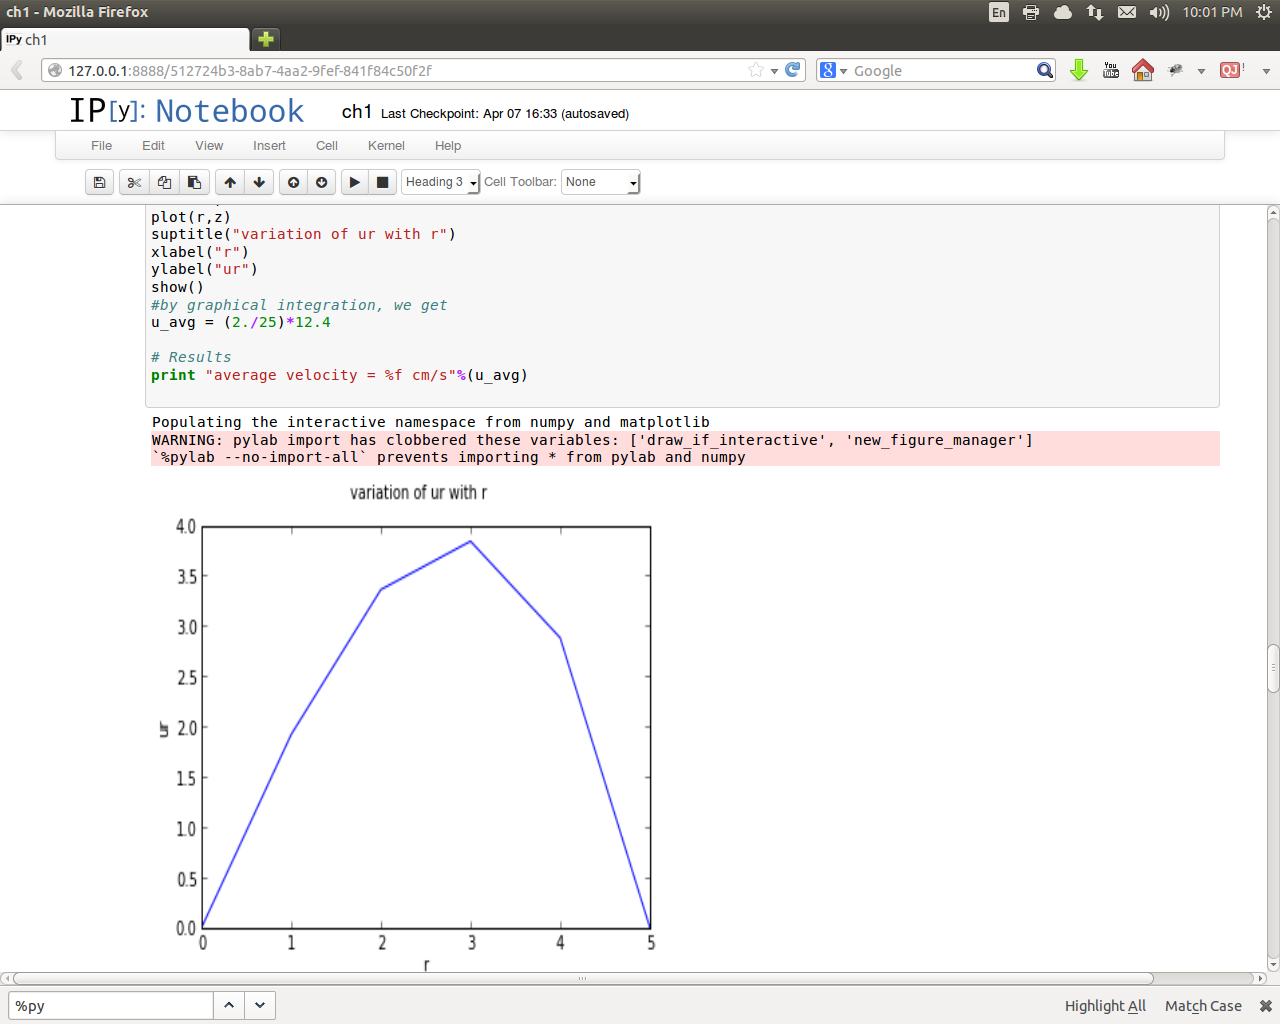Move the cell down with arrow icon

[259, 182]
